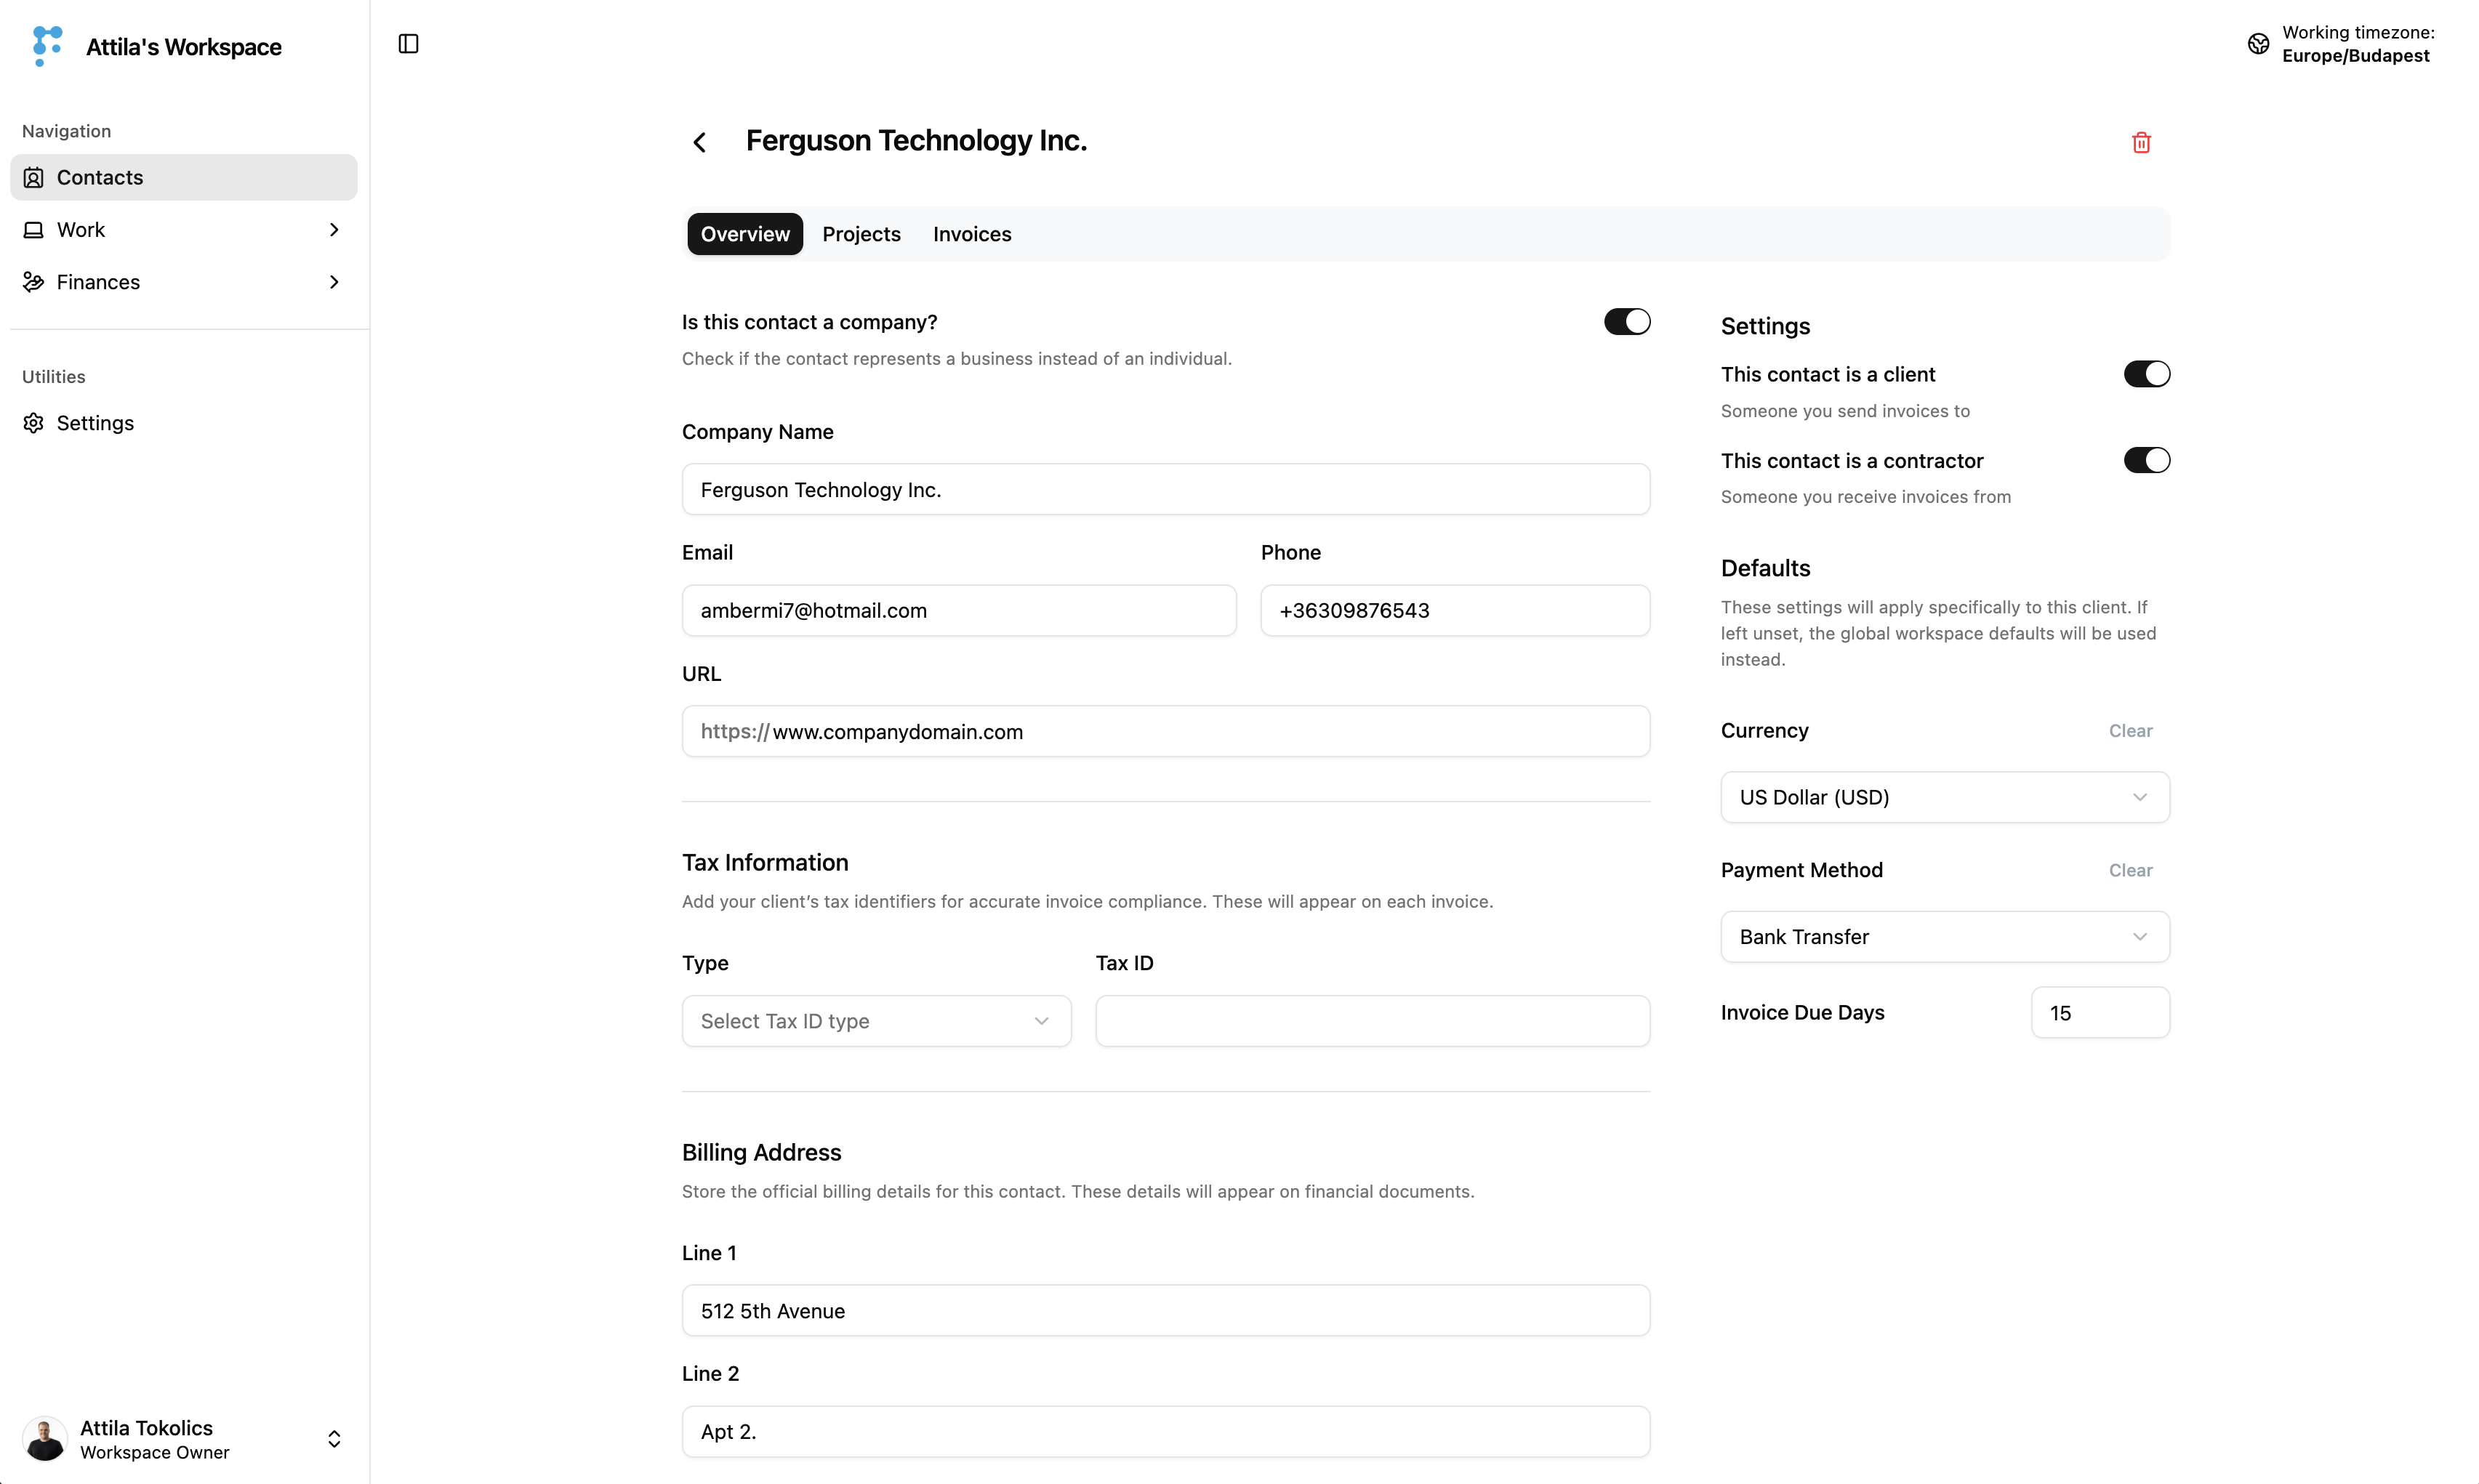Click the working timezone globe icon
The image size is (2479, 1484).
pos(2257,44)
